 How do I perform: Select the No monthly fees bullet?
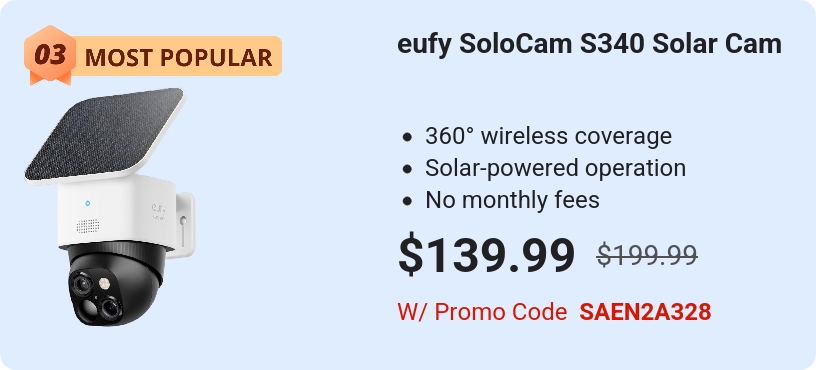coord(513,200)
